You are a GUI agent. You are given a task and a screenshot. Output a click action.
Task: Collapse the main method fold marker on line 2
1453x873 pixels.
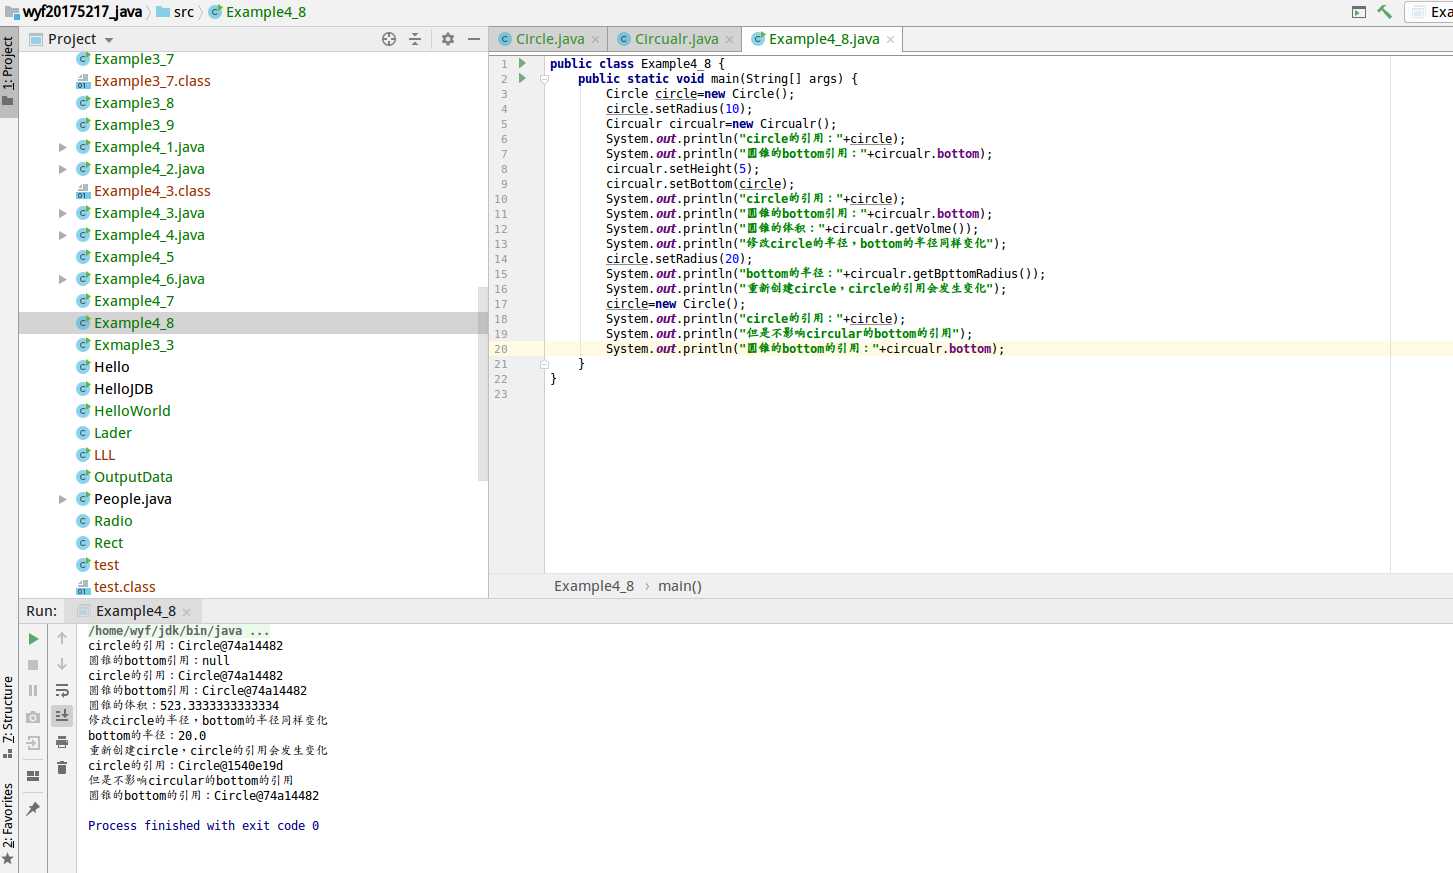544,78
